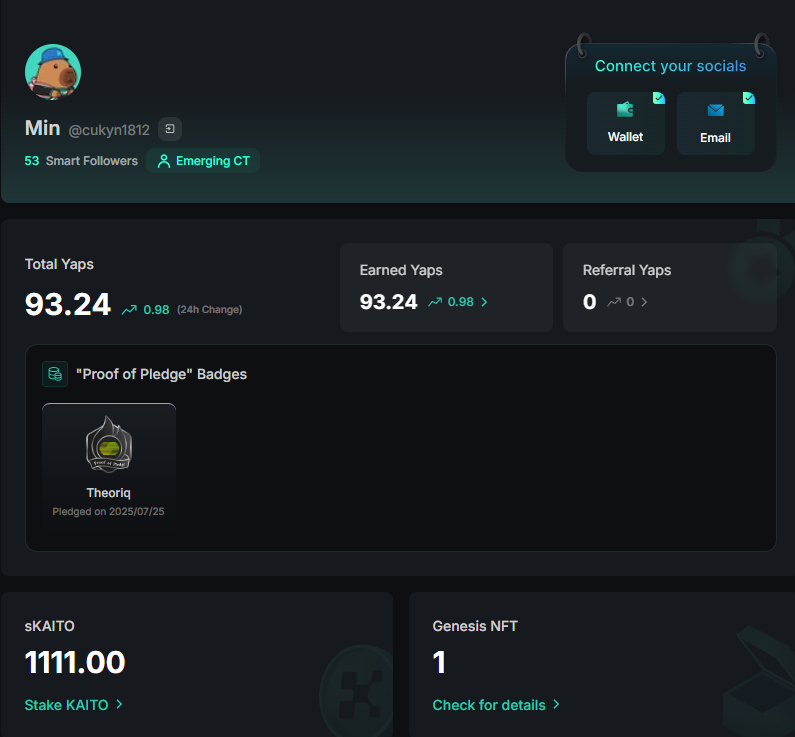795x737 pixels.
Task: Click the capybara profile avatar
Action: [53, 72]
